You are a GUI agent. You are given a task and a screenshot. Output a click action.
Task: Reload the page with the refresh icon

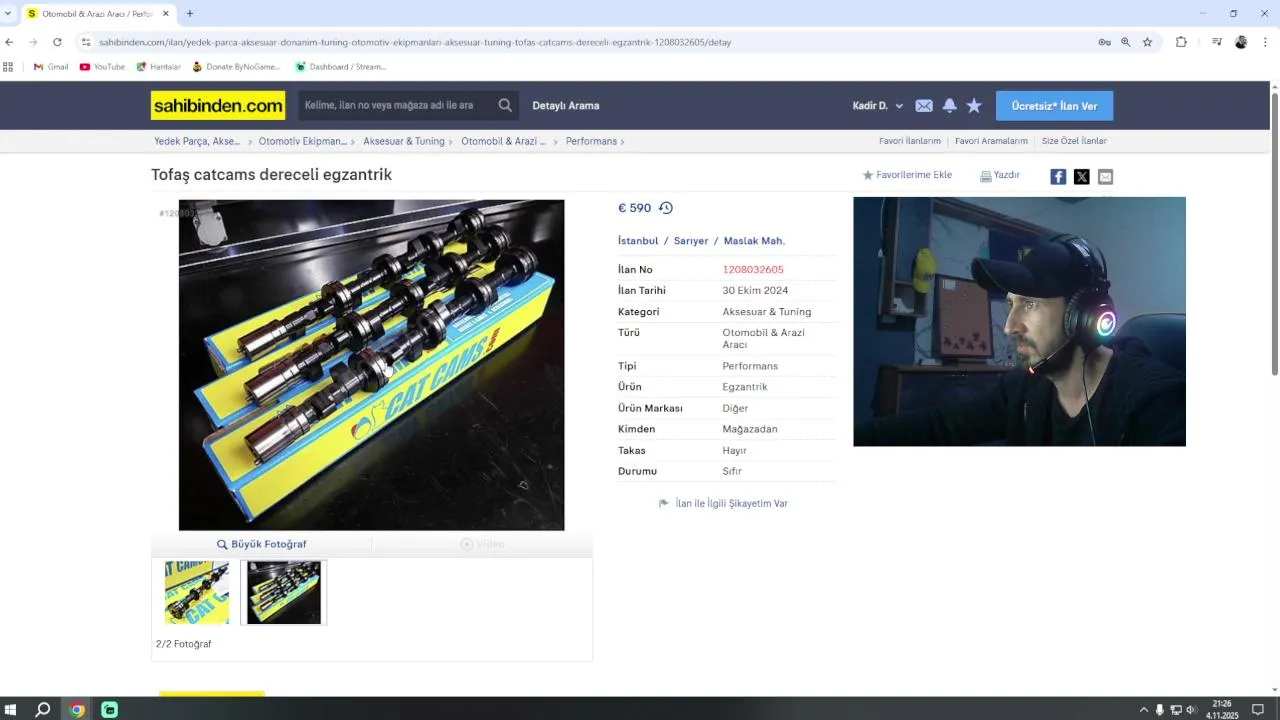point(57,42)
